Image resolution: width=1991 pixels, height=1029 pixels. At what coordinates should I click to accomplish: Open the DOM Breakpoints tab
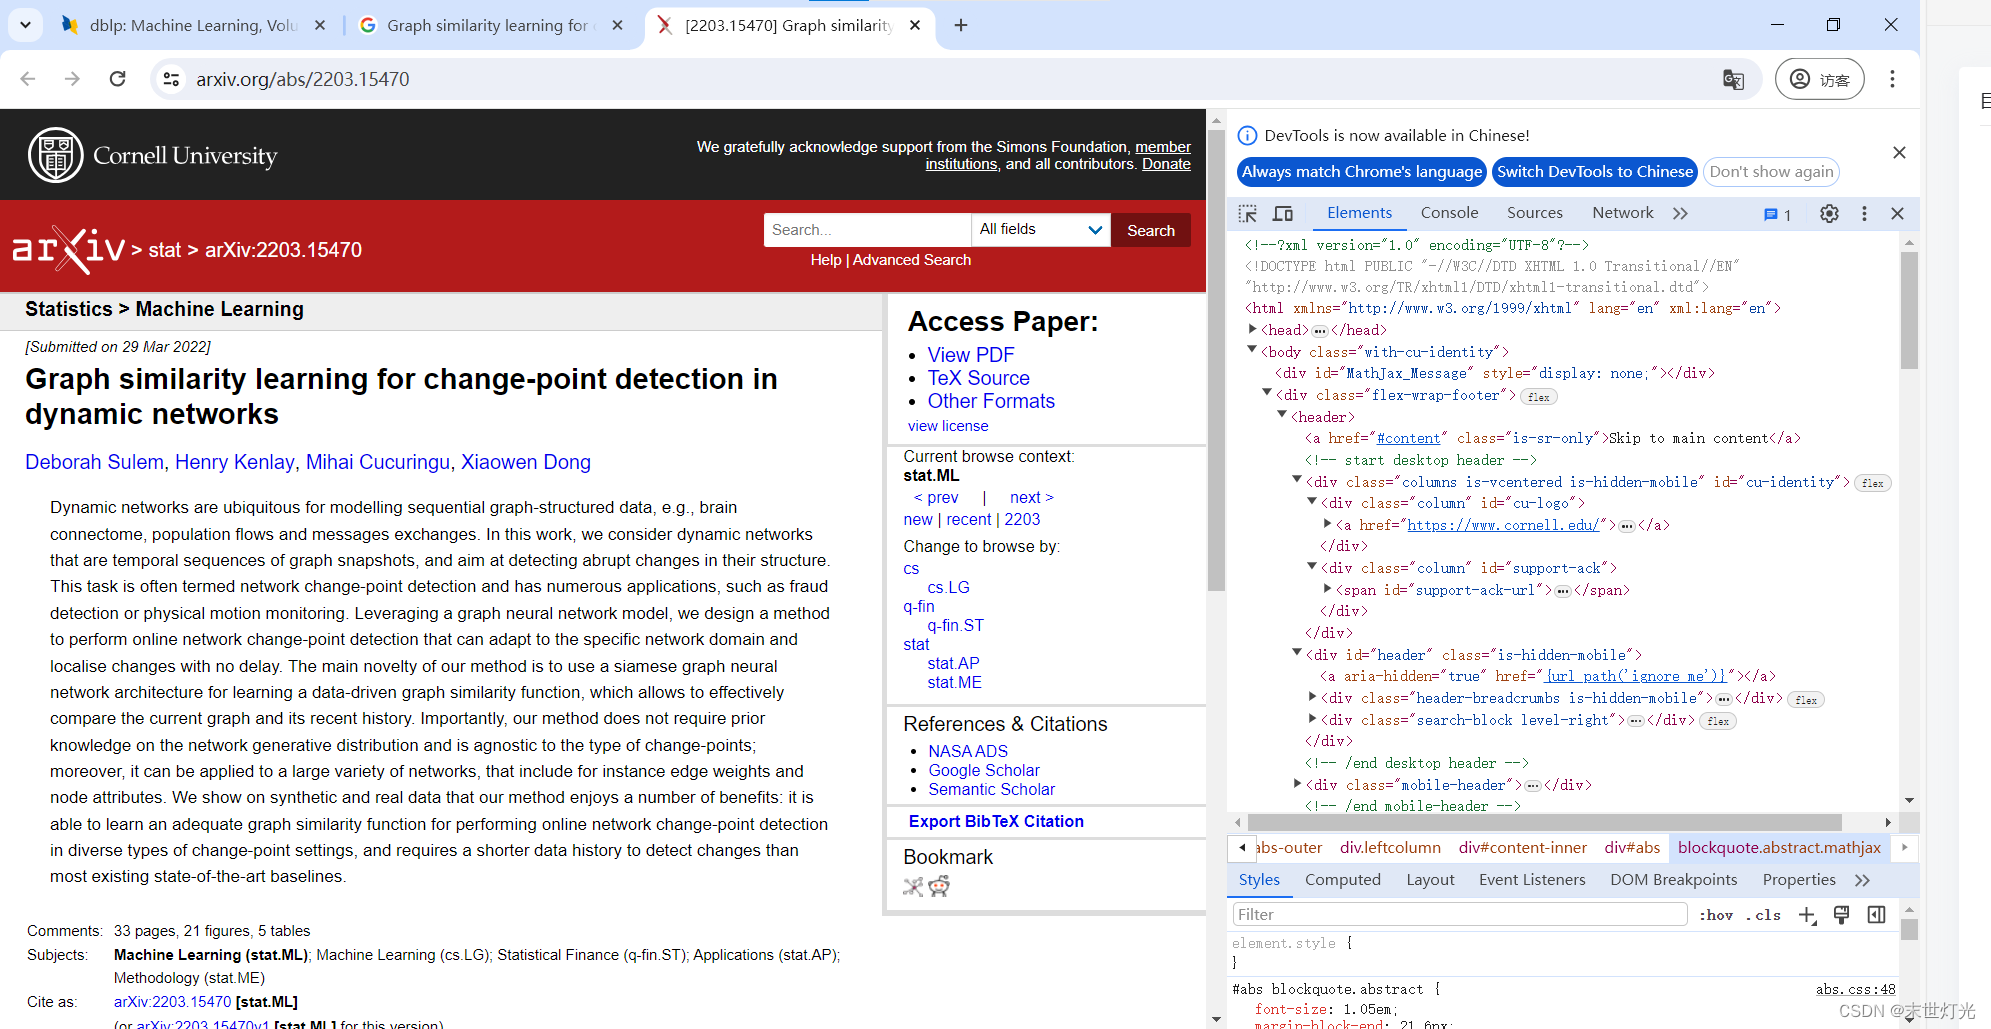click(x=1673, y=879)
